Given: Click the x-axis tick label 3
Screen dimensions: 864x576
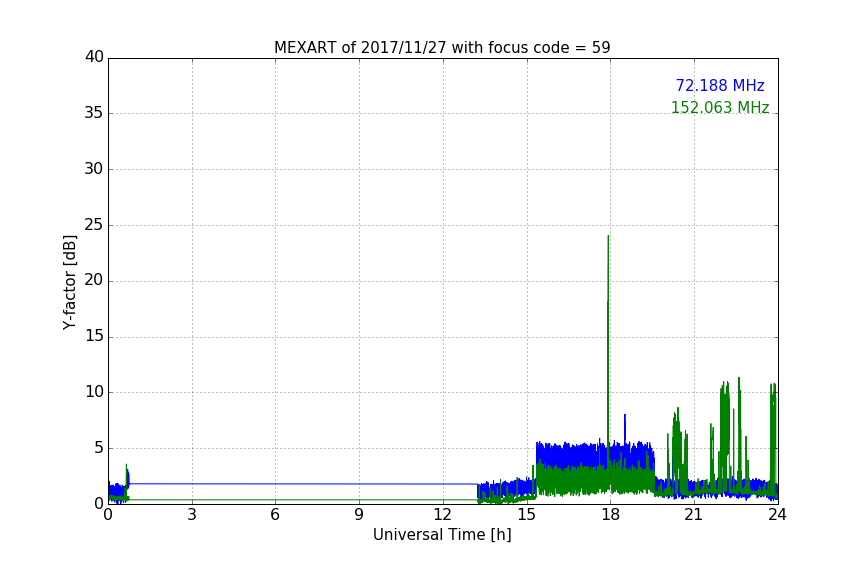Looking at the screenshot, I should tap(192, 515).
